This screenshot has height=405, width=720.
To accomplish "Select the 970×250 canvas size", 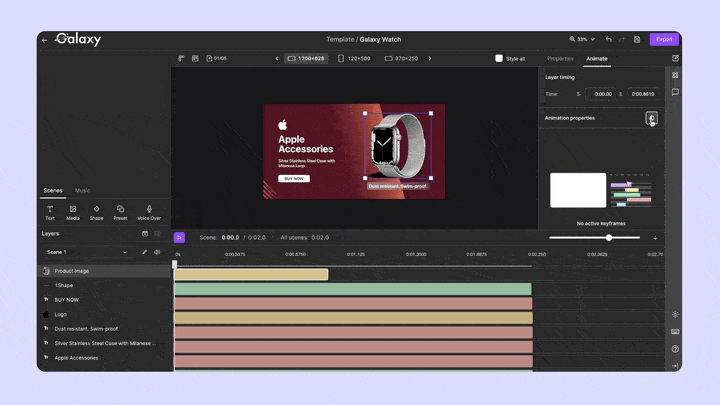I will [401, 58].
